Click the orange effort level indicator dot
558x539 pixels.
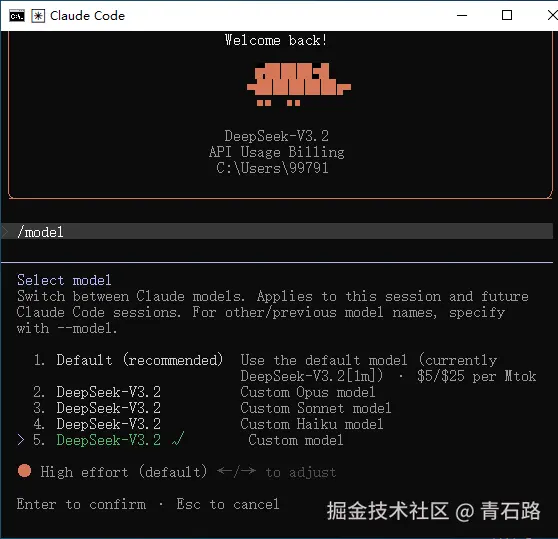[24, 470]
